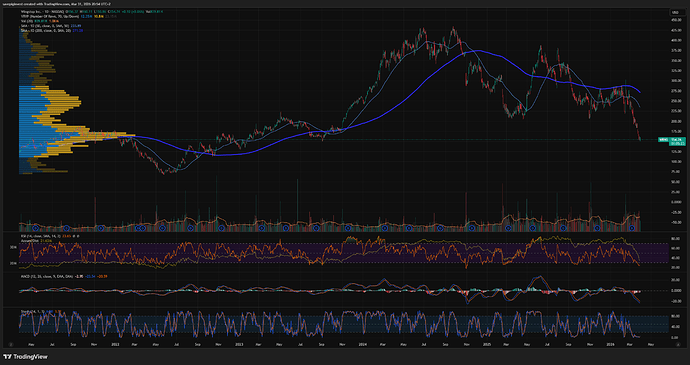Image resolution: width=690 pixels, height=365 pixels.
Task: Click the 60.00 level on RSI axis
Action: point(675,248)
